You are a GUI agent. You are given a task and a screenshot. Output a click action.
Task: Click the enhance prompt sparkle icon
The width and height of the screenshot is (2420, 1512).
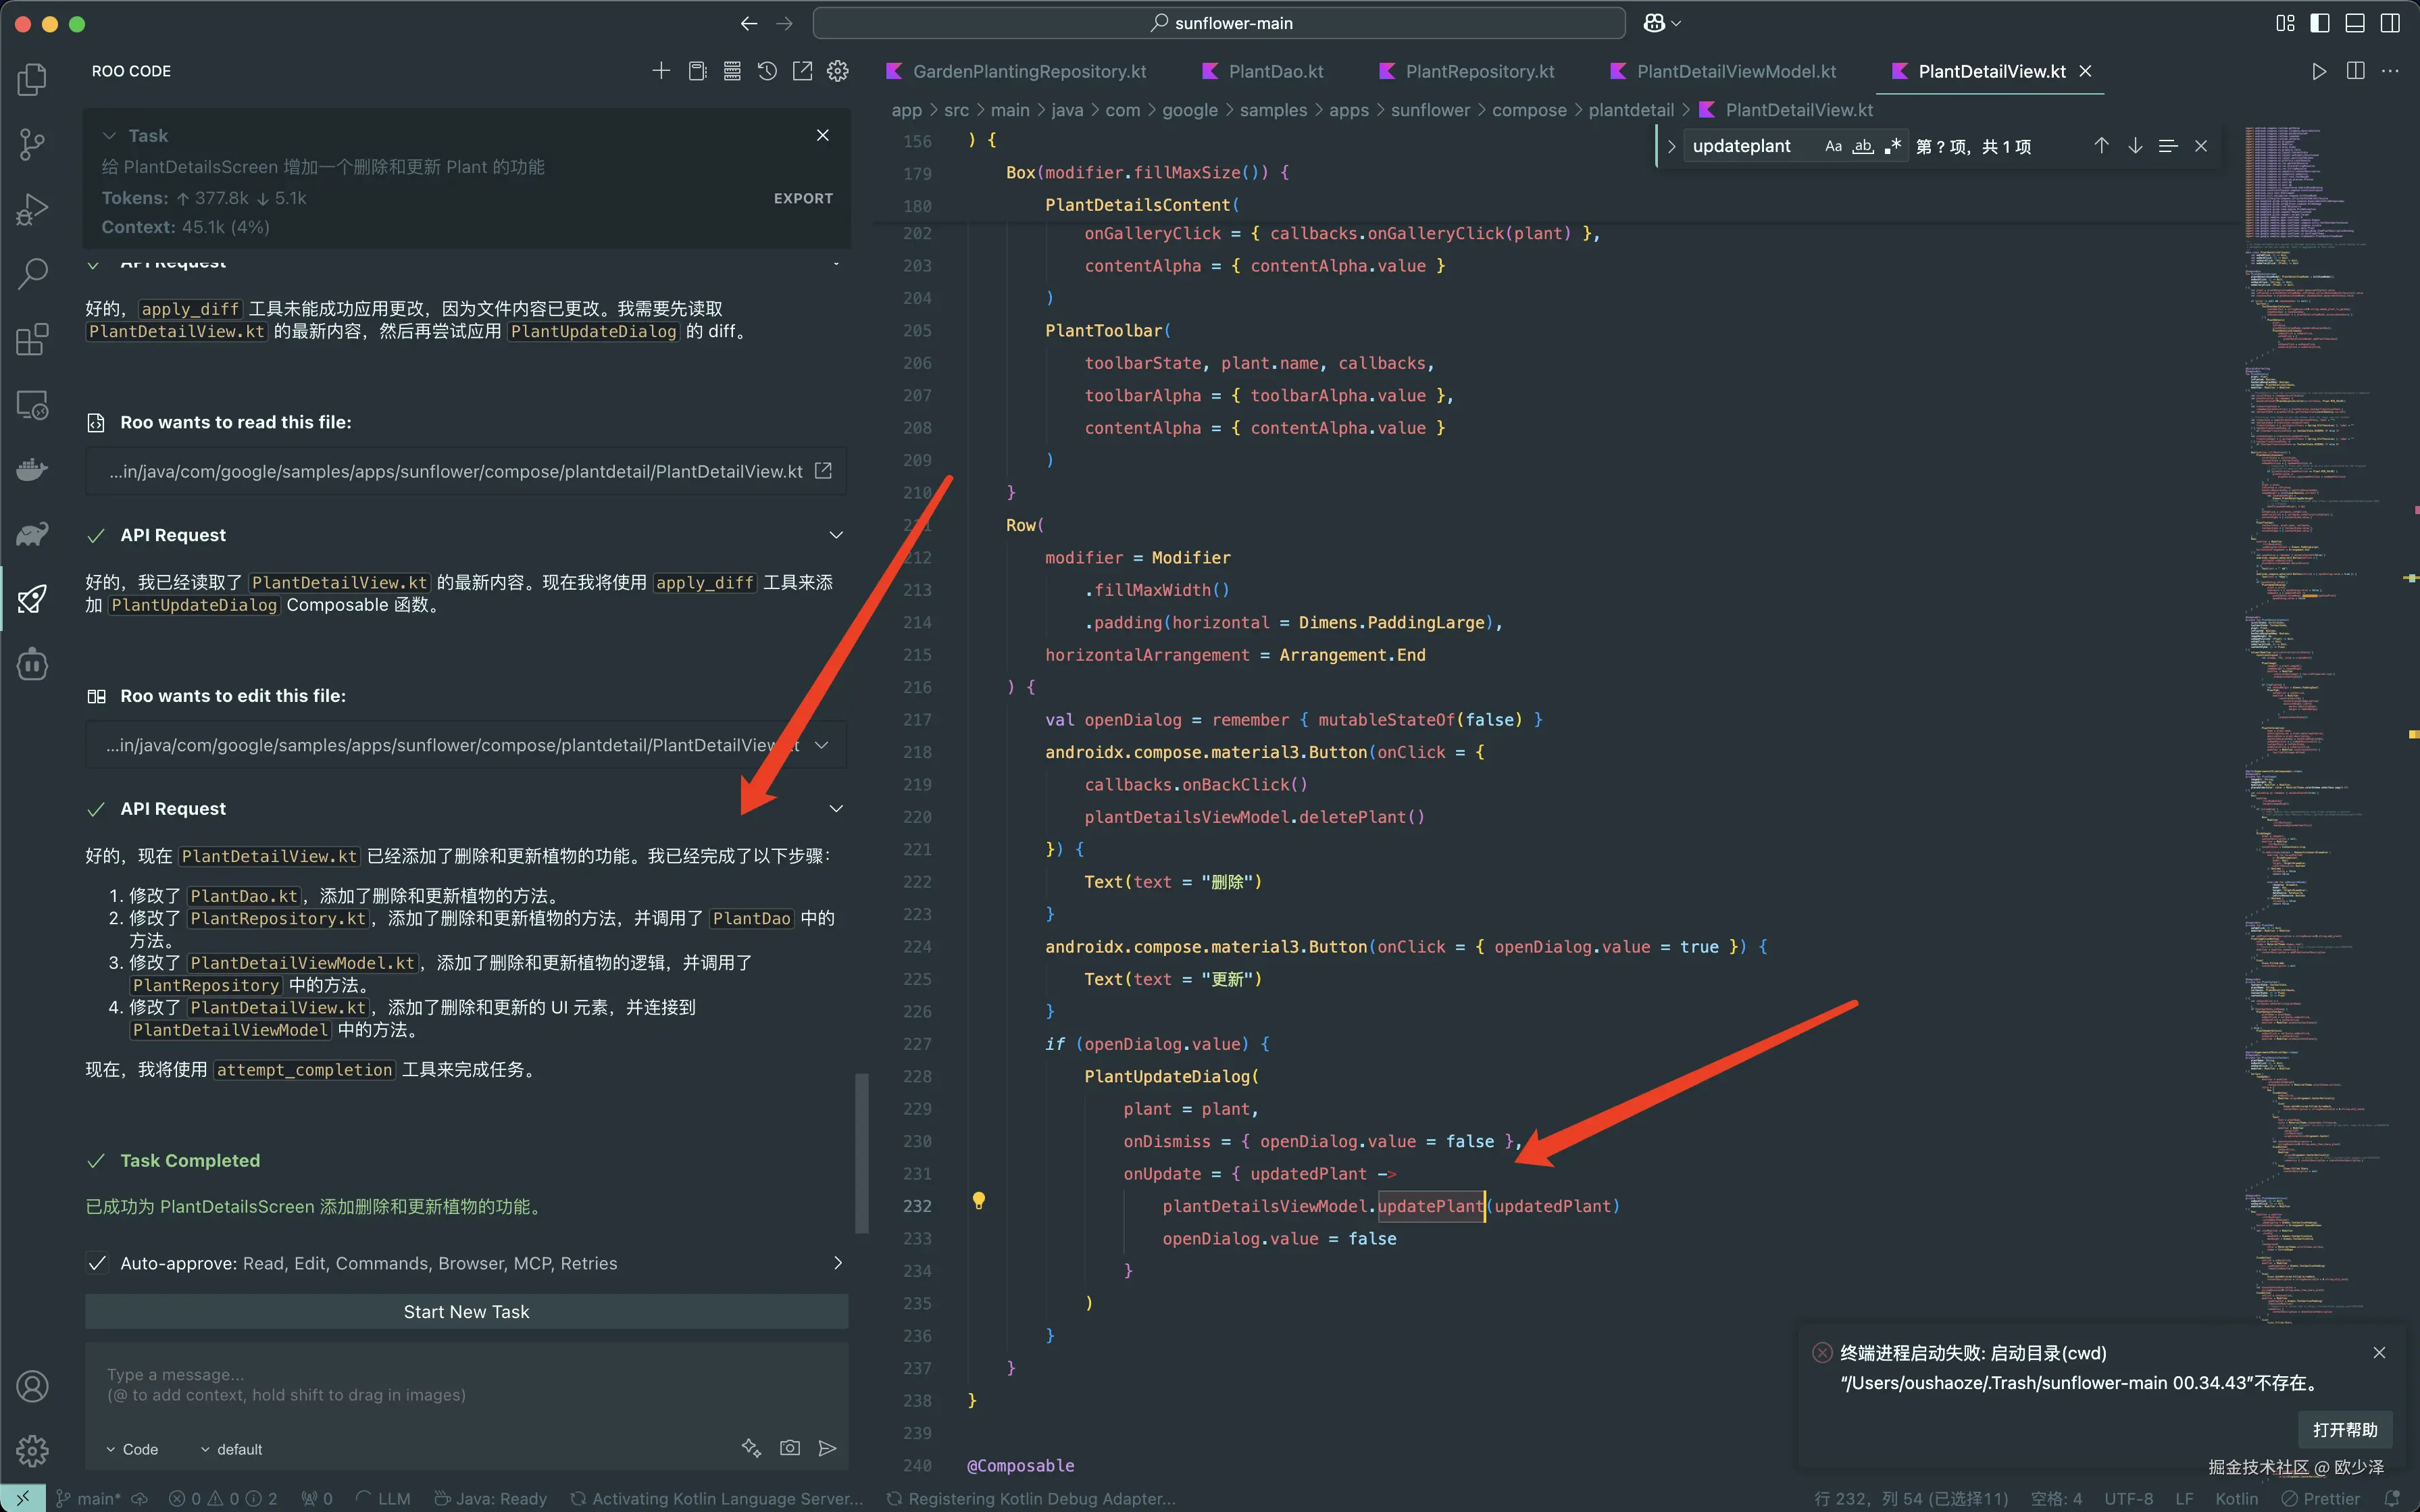point(751,1448)
